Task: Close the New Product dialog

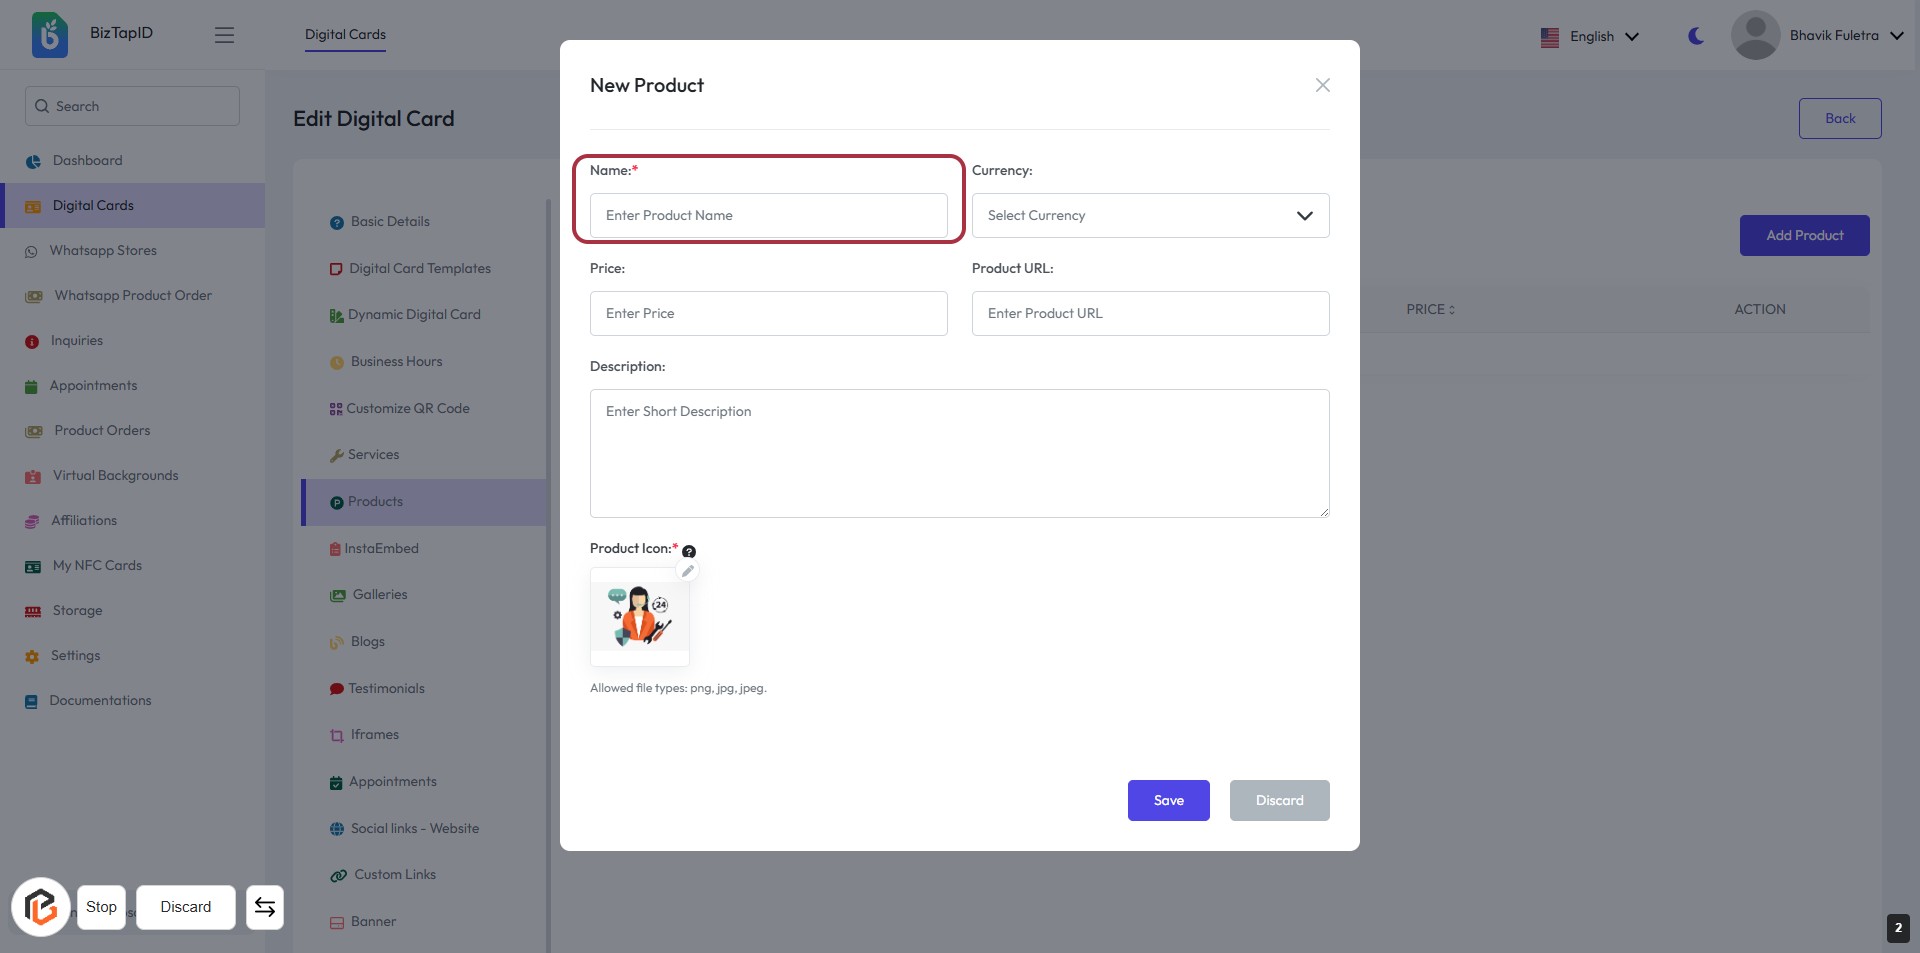Action: (1322, 85)
